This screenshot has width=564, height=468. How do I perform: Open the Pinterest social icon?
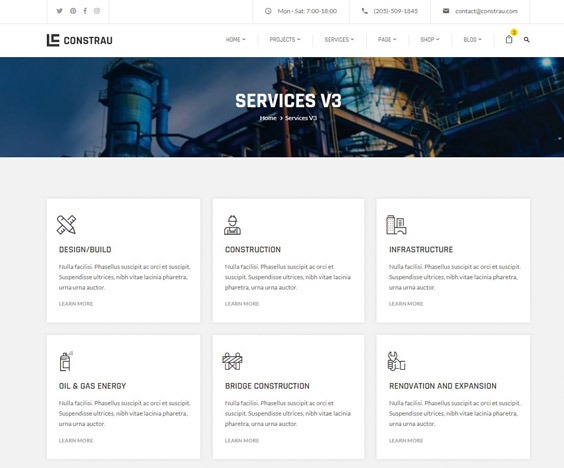click(x=73, y=11)
